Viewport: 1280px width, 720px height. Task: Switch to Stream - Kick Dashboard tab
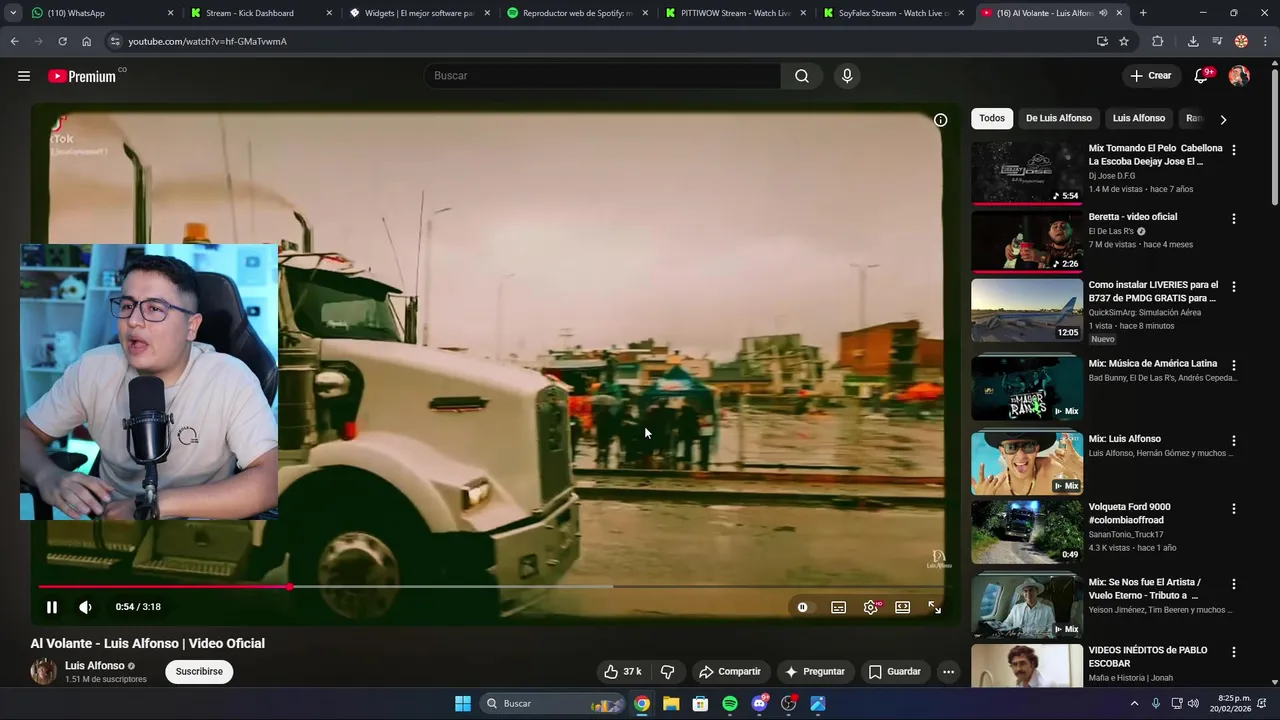click(260, 13)
